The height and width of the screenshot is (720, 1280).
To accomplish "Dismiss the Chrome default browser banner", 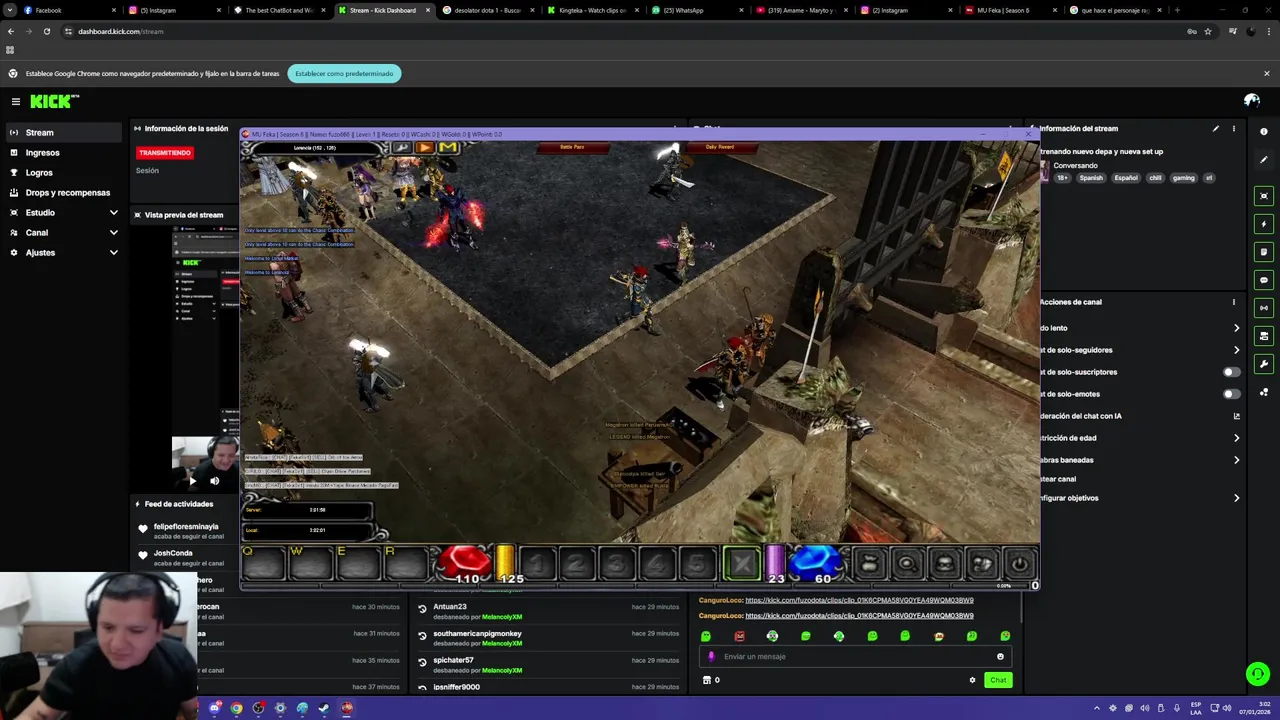I will (x=1266, y=73).
